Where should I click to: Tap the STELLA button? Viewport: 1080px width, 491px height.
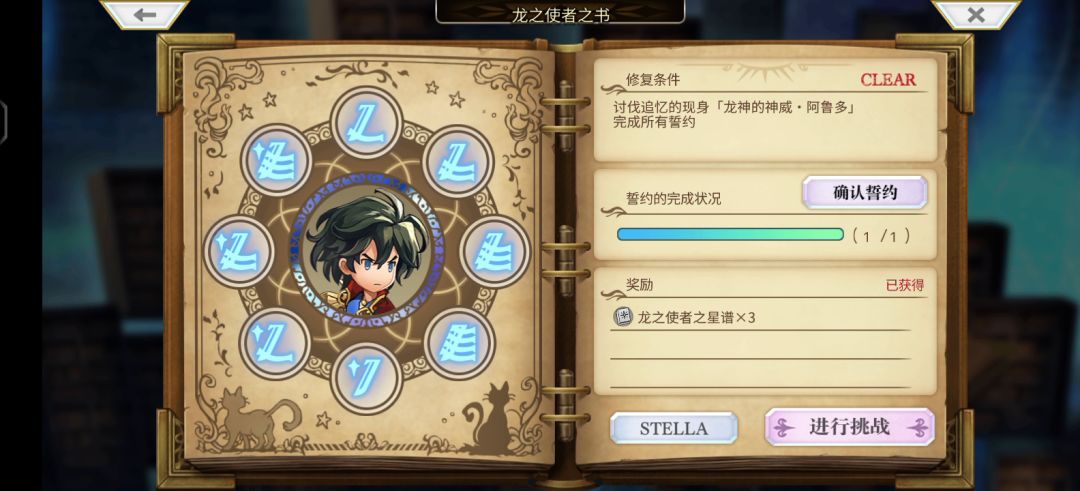pos(674,428)
